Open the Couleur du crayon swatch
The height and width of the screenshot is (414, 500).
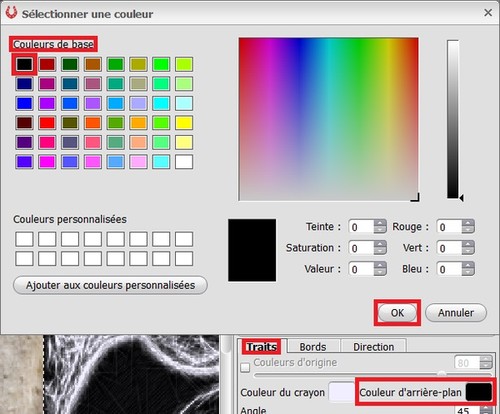point(341,392)
